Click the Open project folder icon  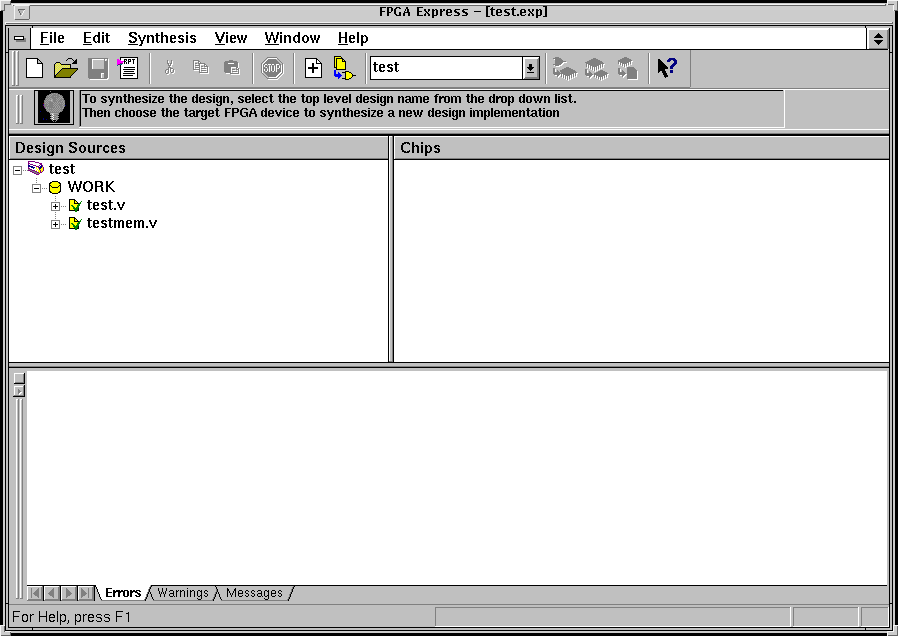click(x=66, y=68)
